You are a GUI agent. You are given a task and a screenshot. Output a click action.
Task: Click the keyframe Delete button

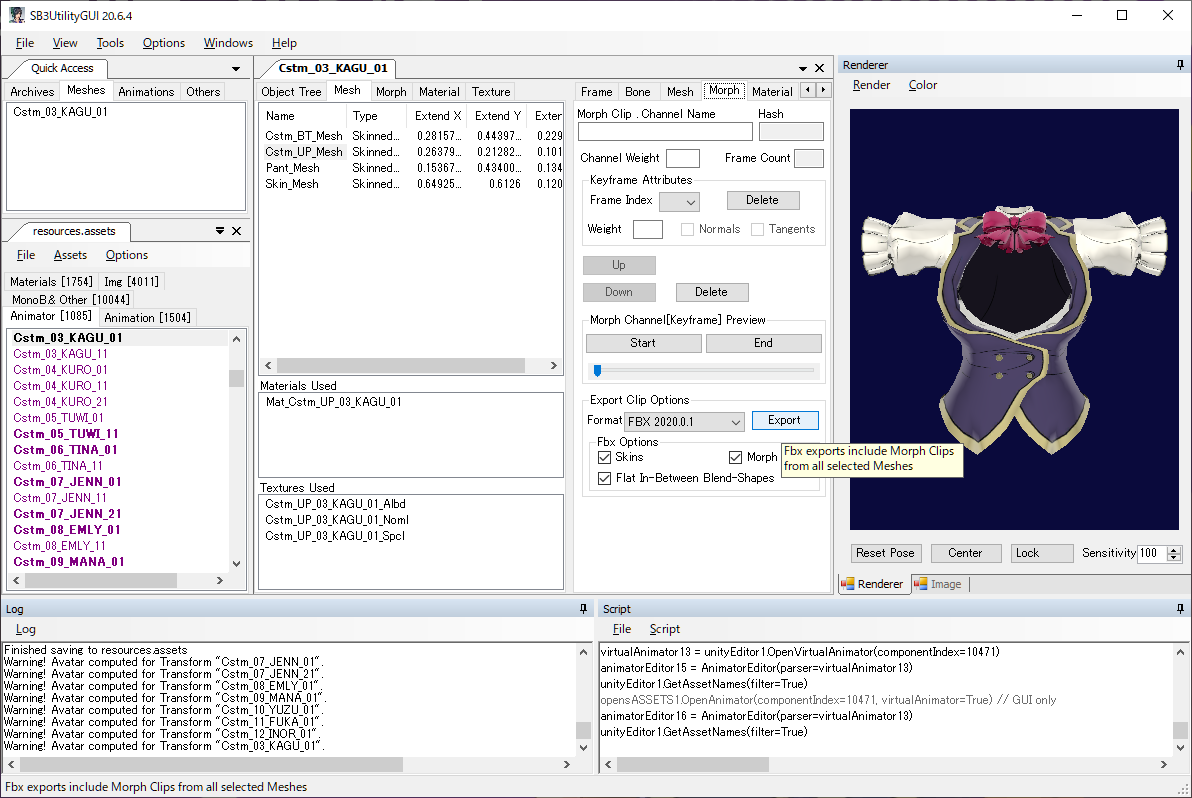coord(762,200)
